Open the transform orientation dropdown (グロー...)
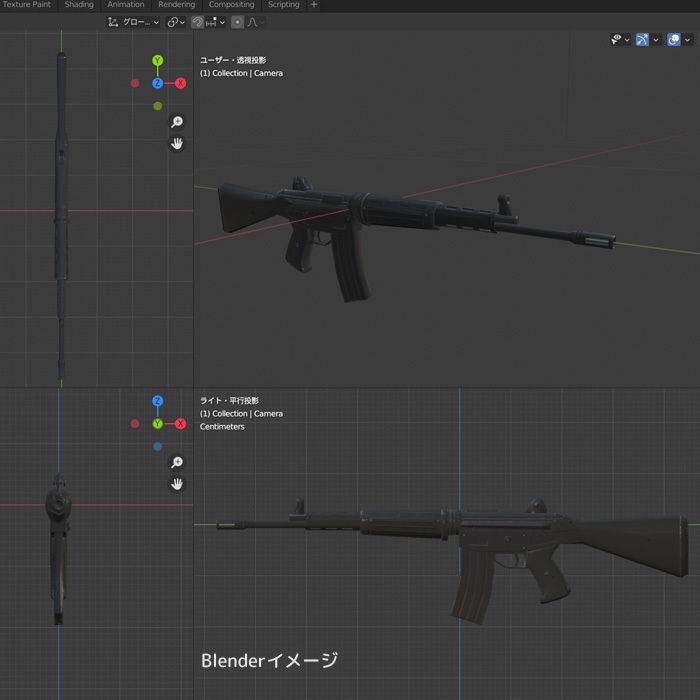 pos(133,22)
